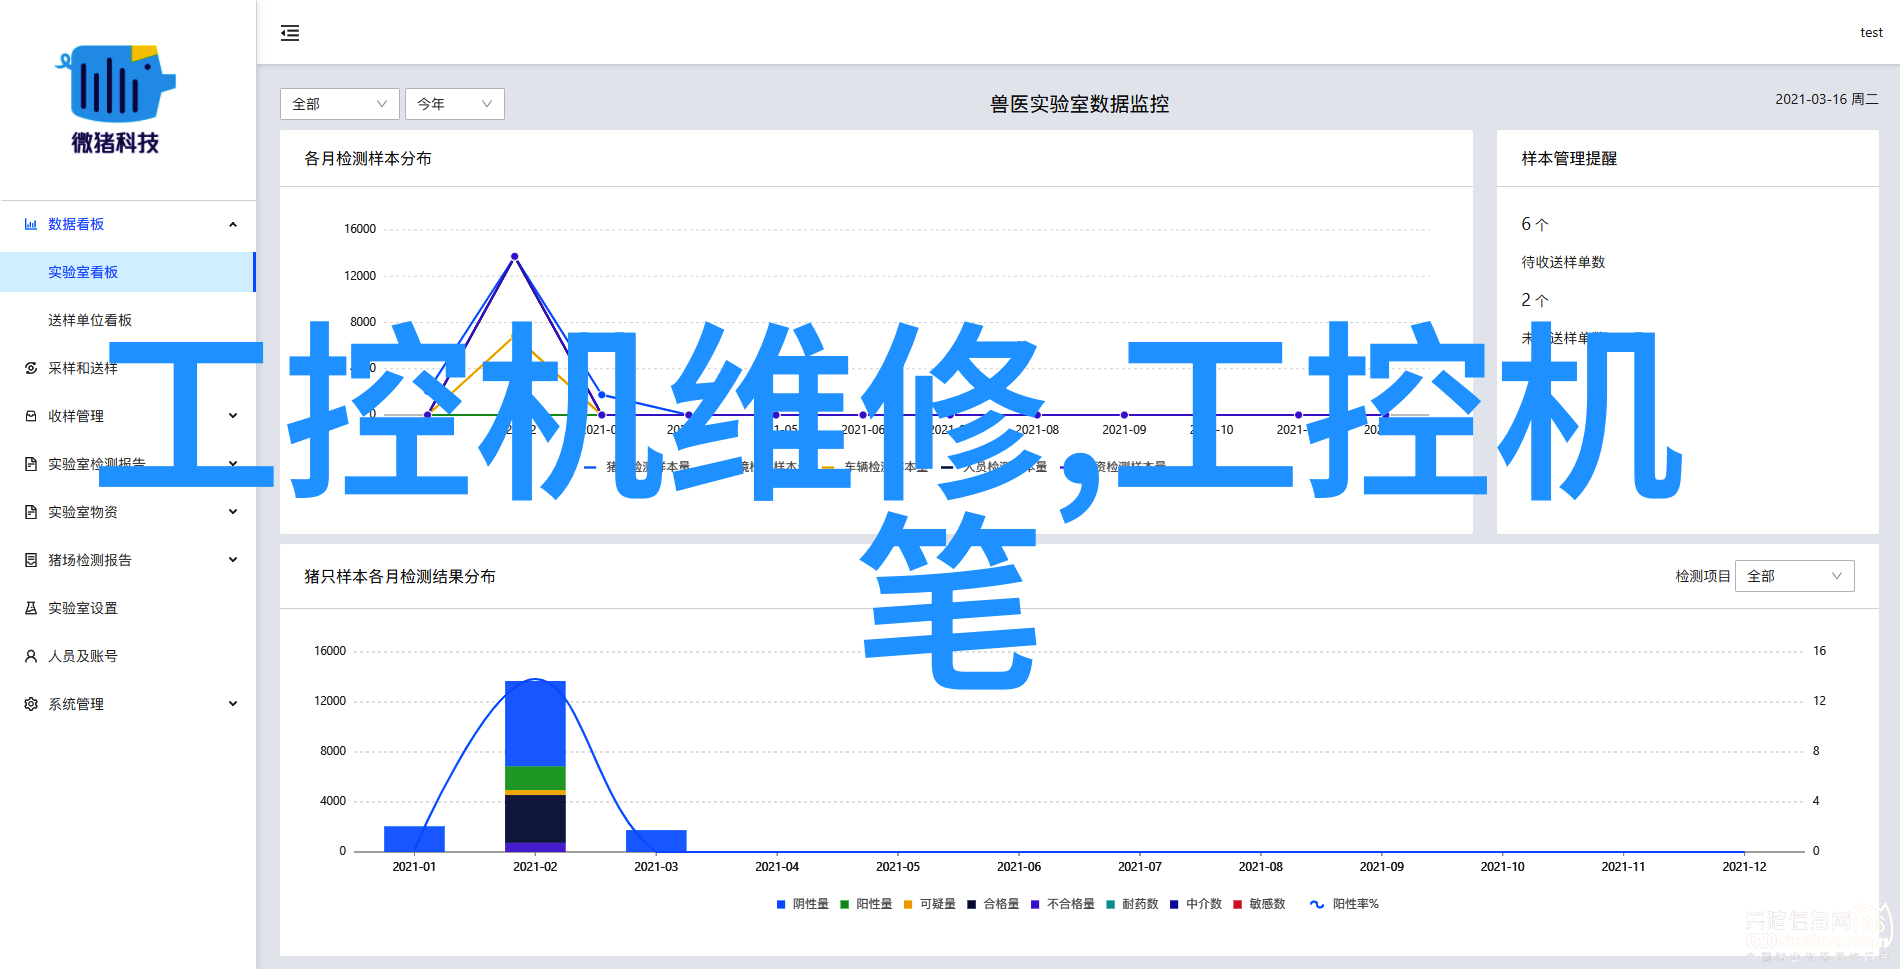Open the 检测项目 全部 dropdown
This screenshot has height=969, width=1900.
(x=1795, y=576)
